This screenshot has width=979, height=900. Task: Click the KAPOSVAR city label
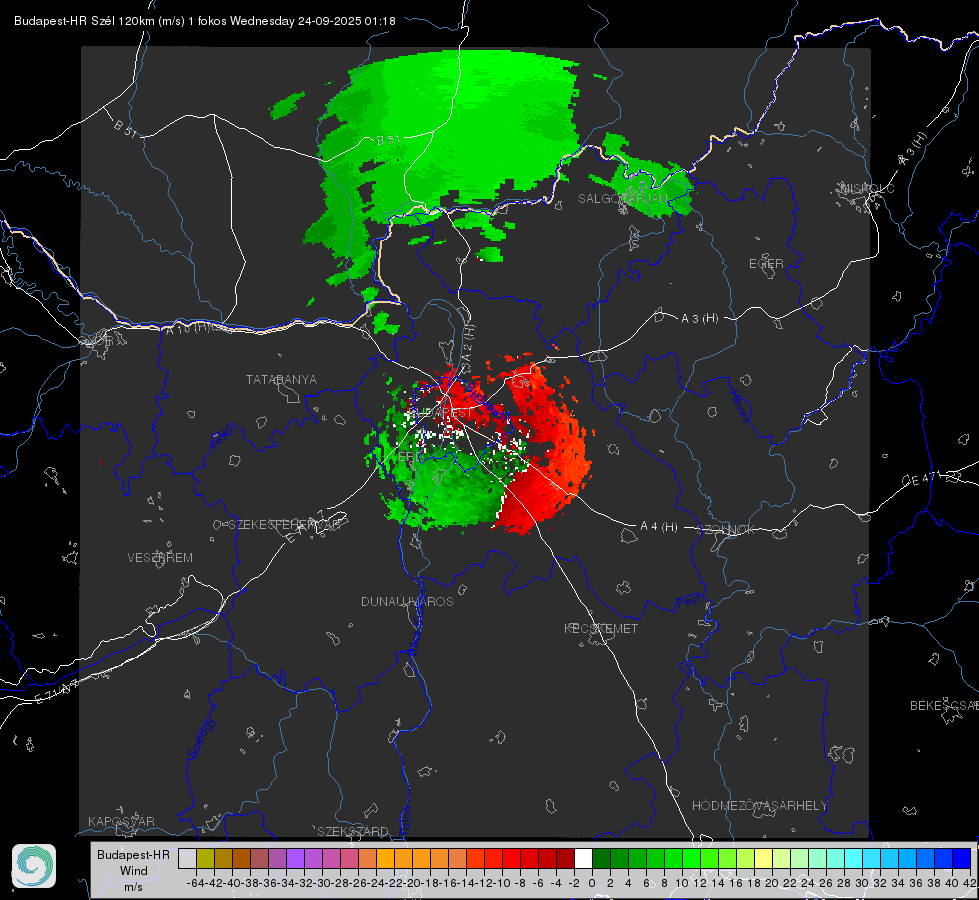tap(121, 821)
